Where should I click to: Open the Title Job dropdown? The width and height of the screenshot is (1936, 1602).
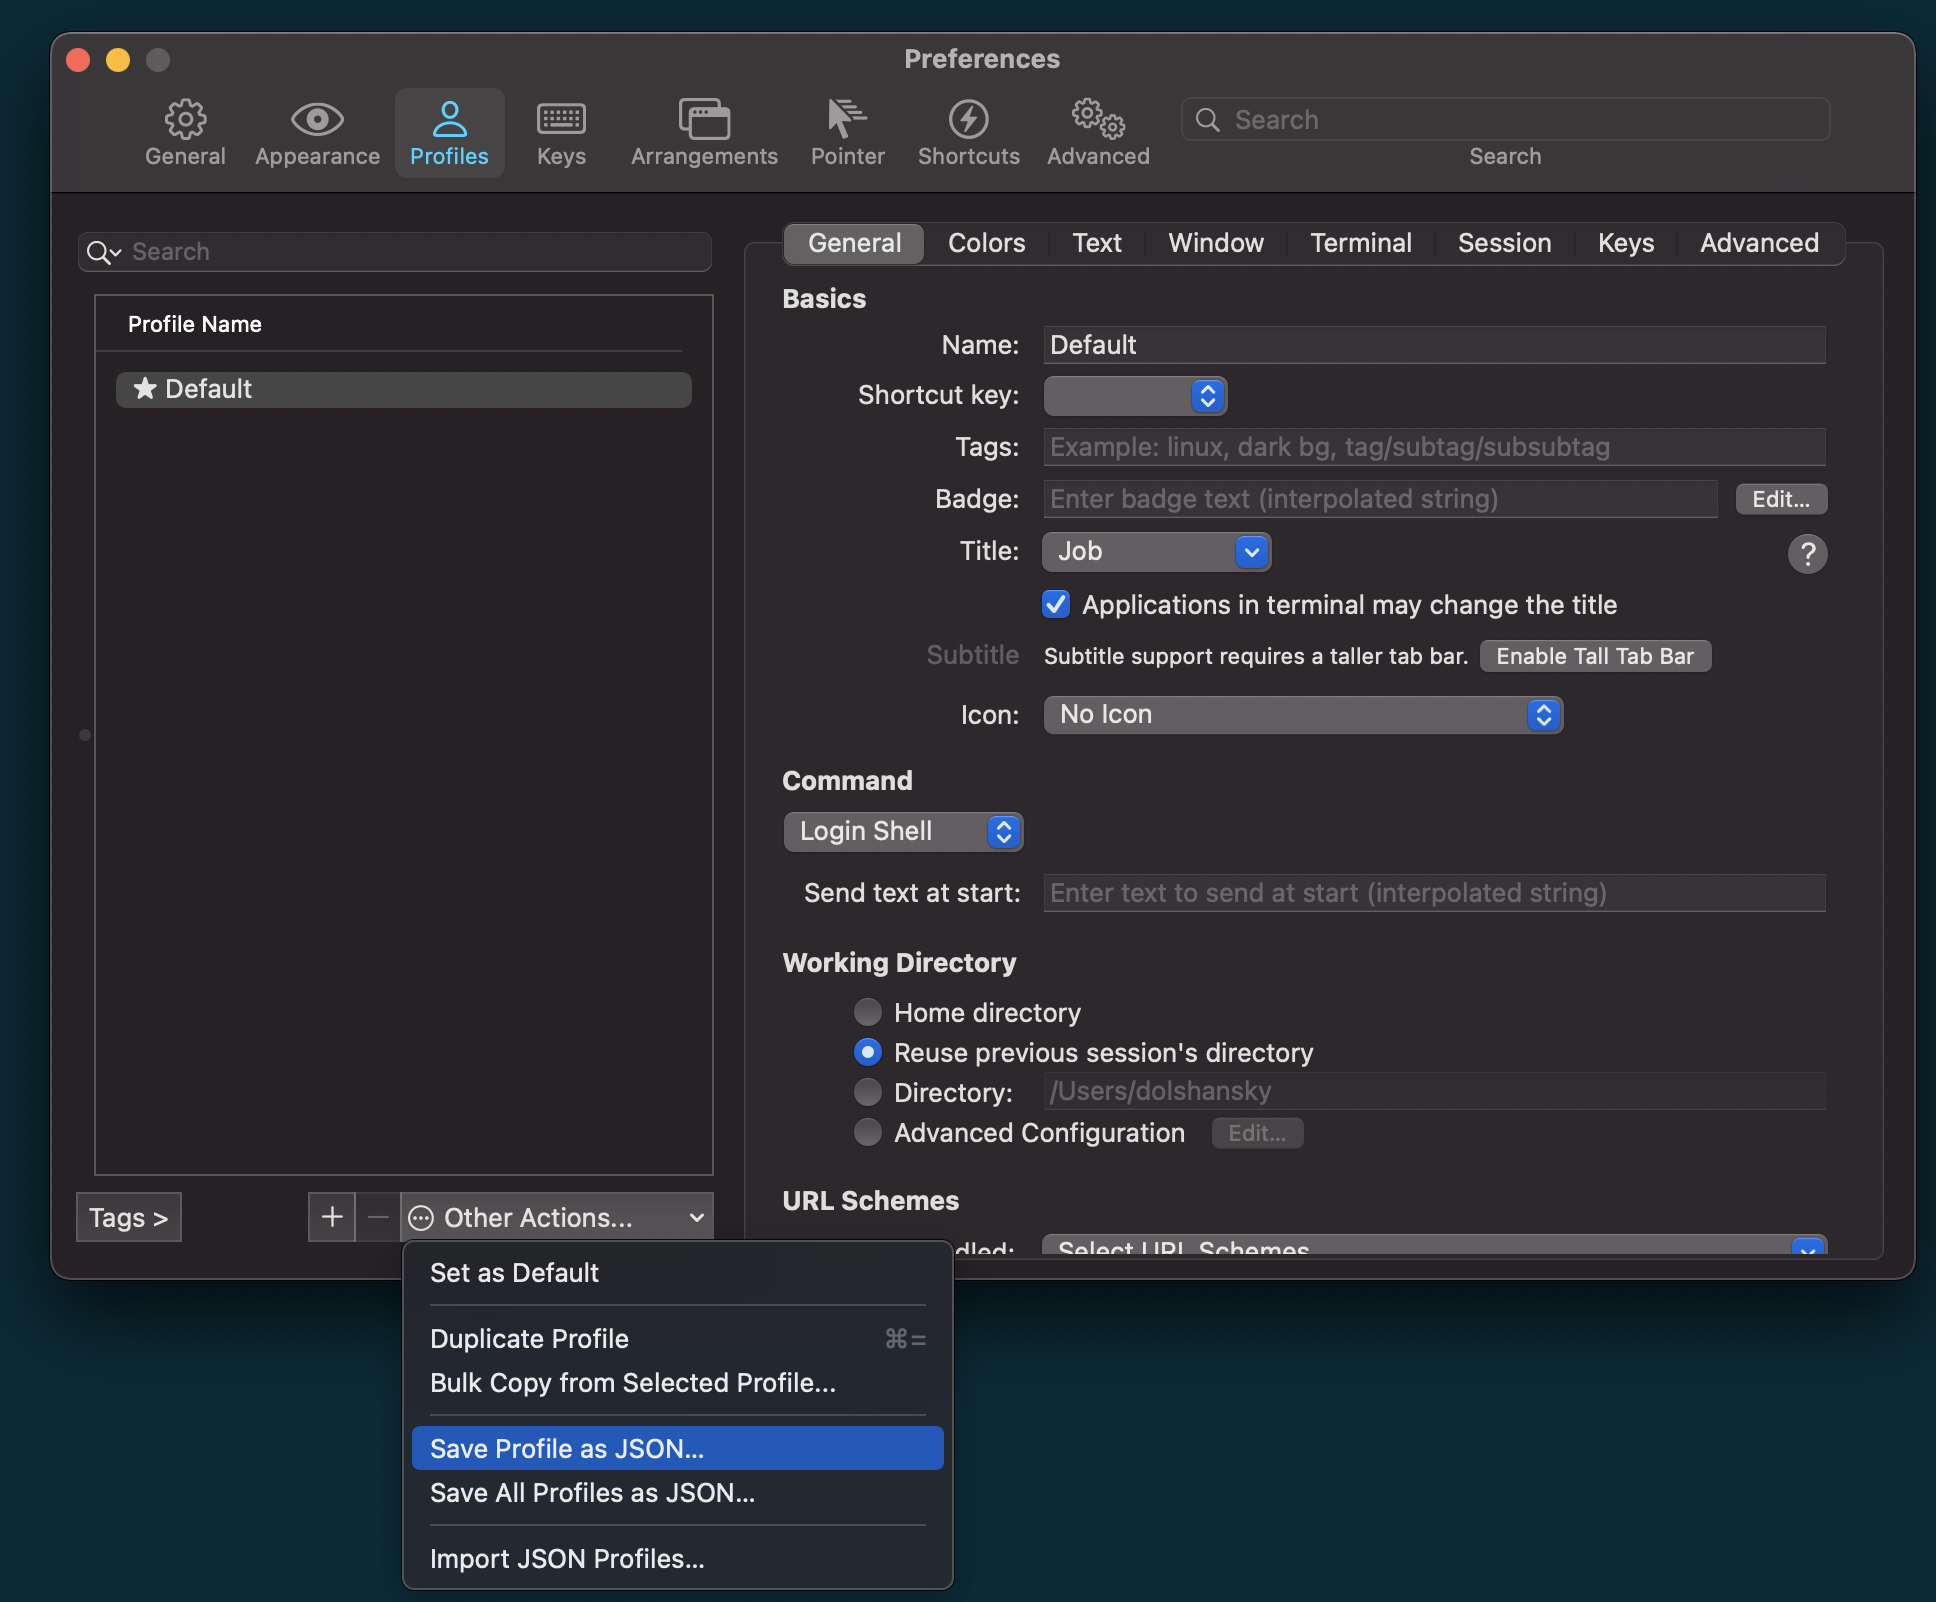1156,551
